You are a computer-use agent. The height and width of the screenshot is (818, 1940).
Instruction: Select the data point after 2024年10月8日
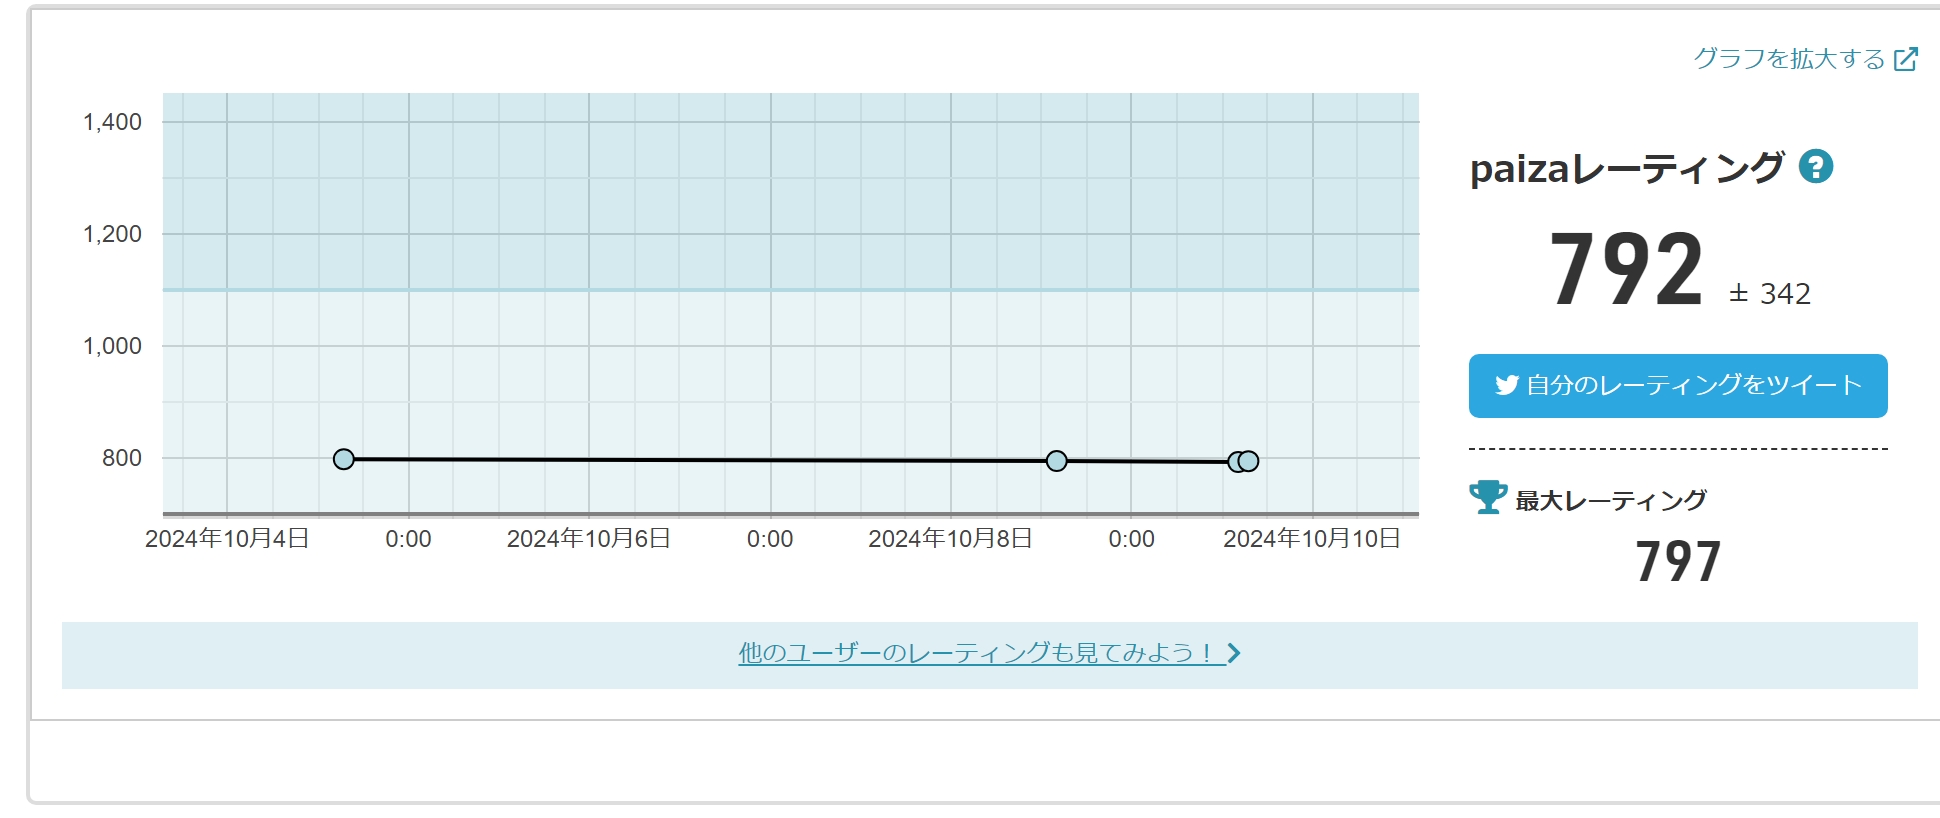click(1056, 461)
